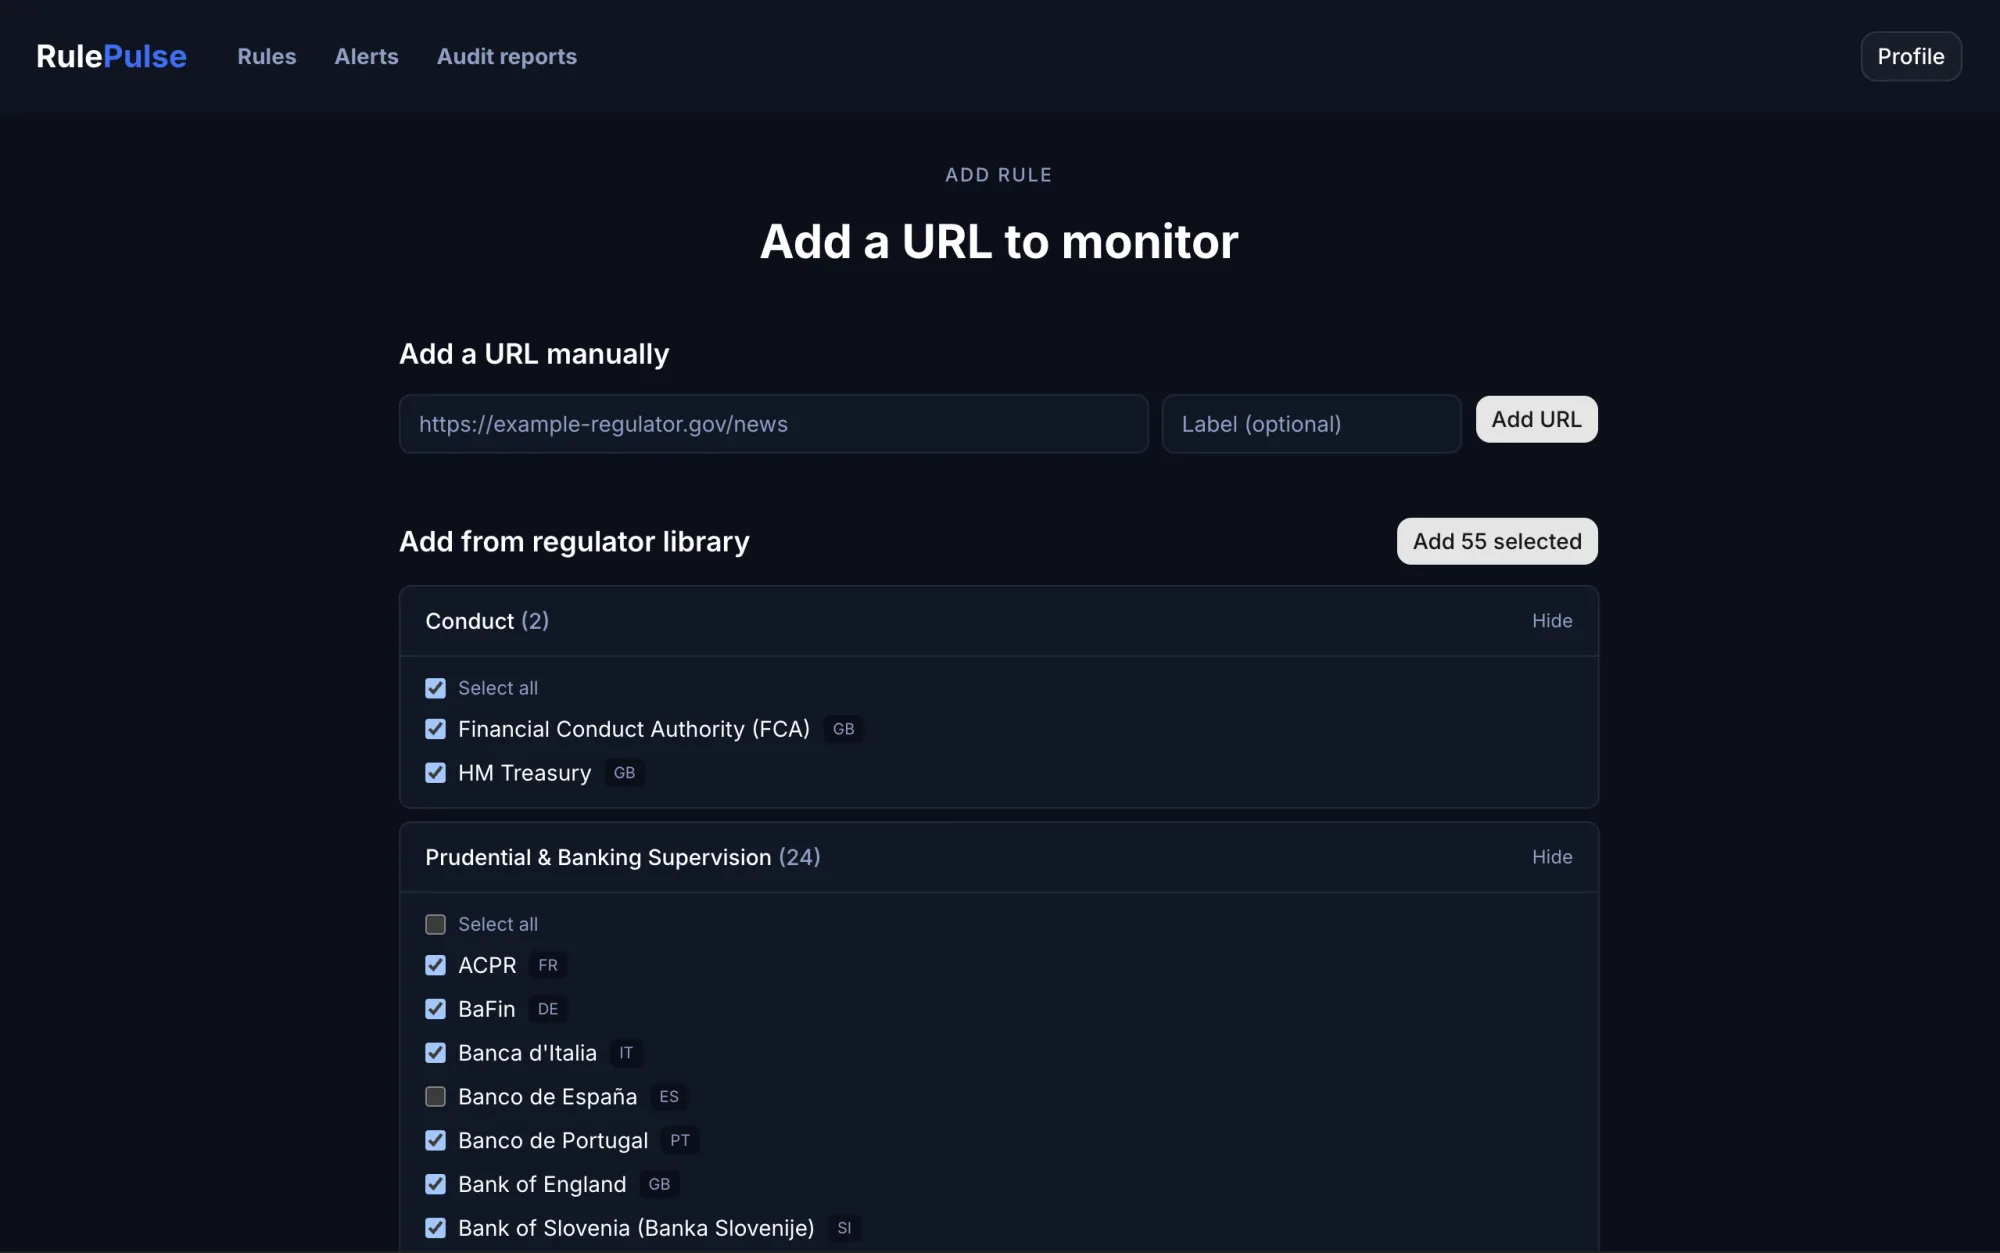Image resolution: width=2000 pixels, height=1253 pixels.
Task: Click the Add from regulator library heading
Action: 574,541
